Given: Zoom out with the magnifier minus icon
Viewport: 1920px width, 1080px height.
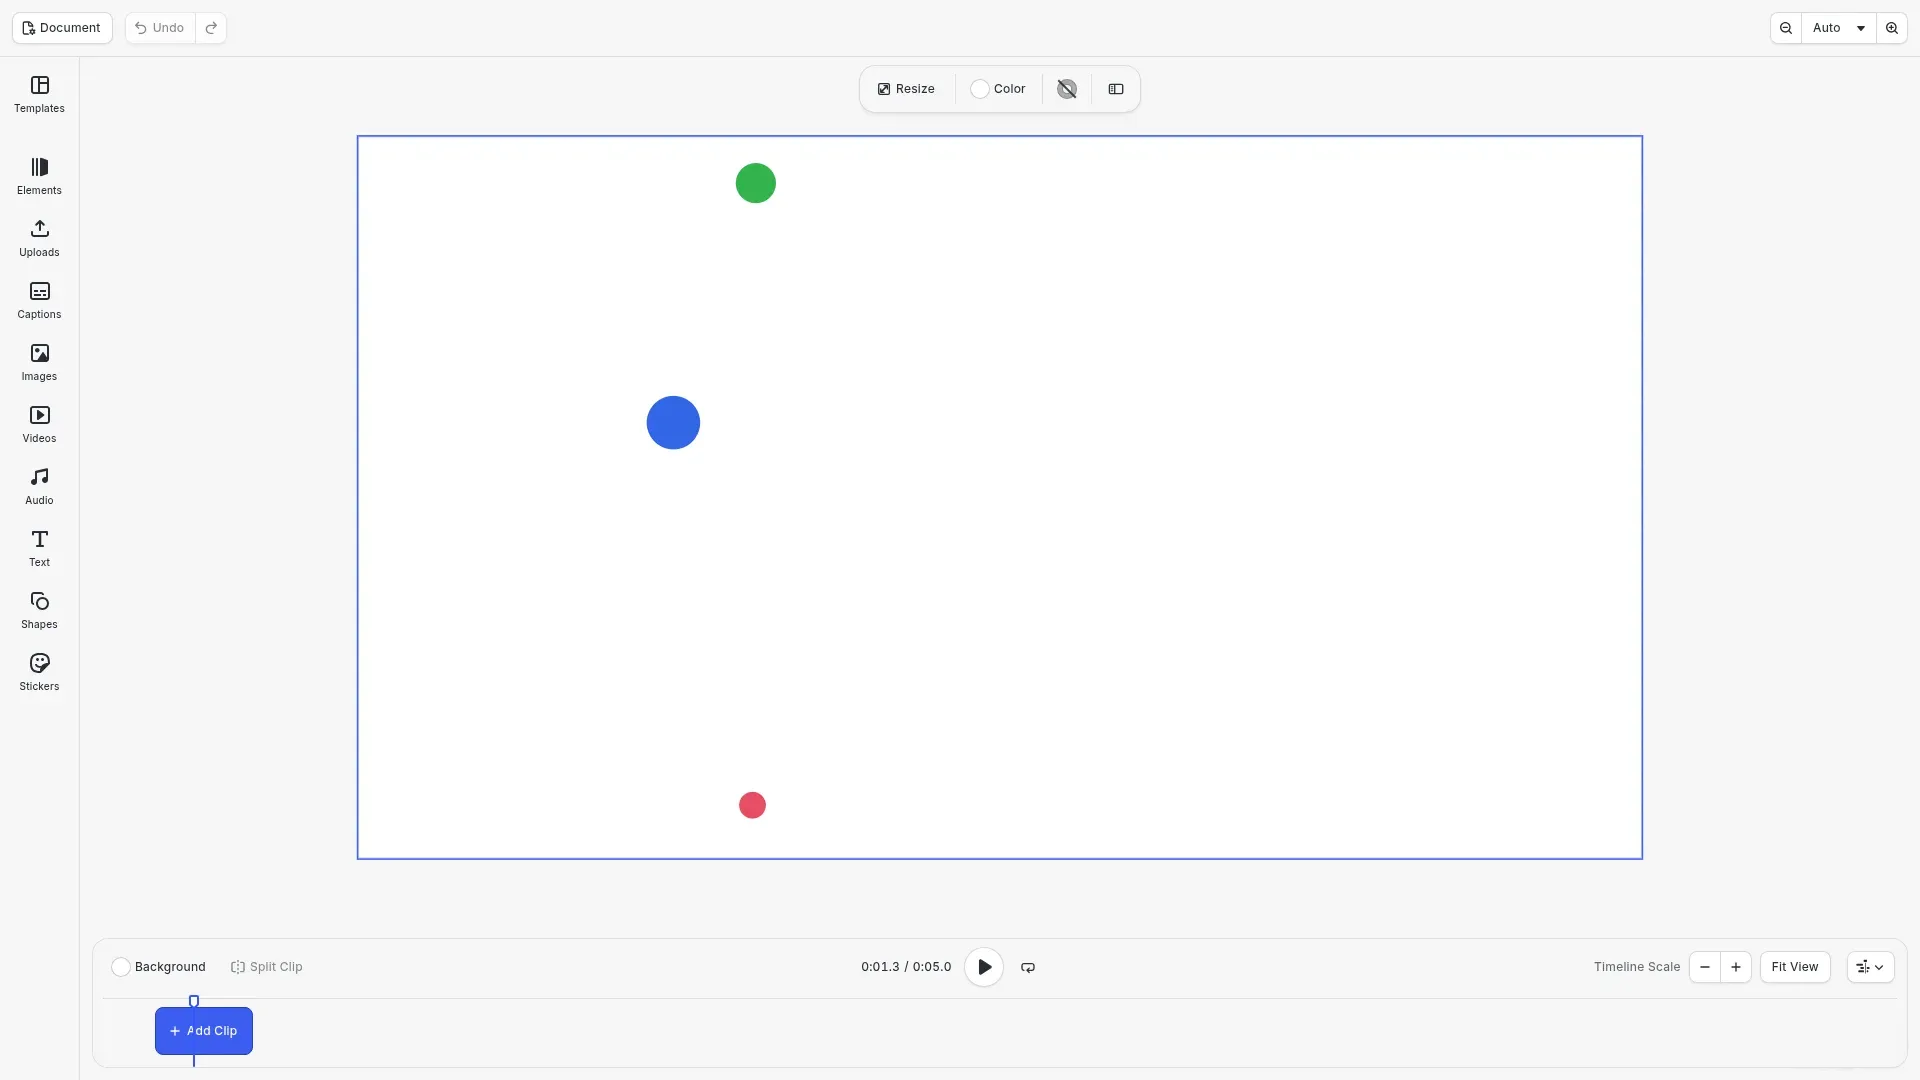Looking at the screenshot, I should click(x=1786, y=28).
